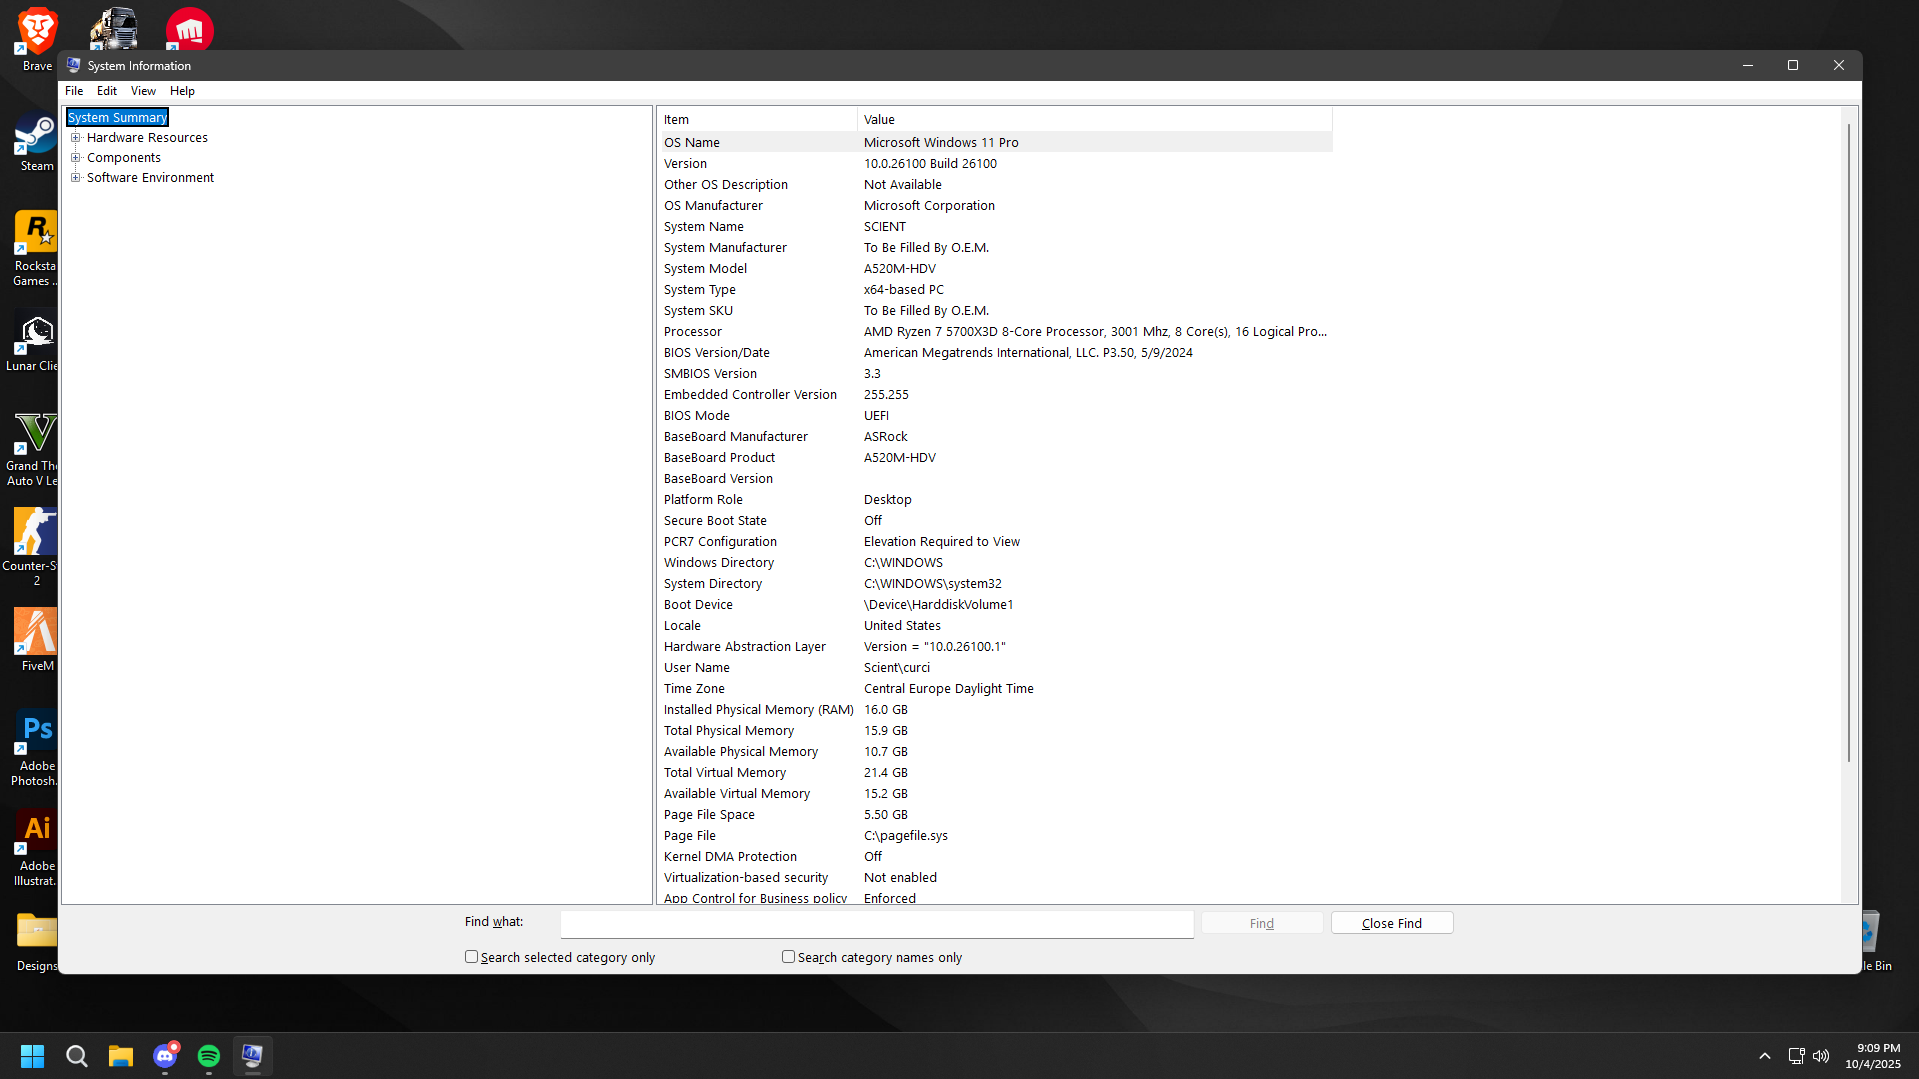Open File Explorer from the taskbar
The image size is (1919, 1079).
[121, 1056]
